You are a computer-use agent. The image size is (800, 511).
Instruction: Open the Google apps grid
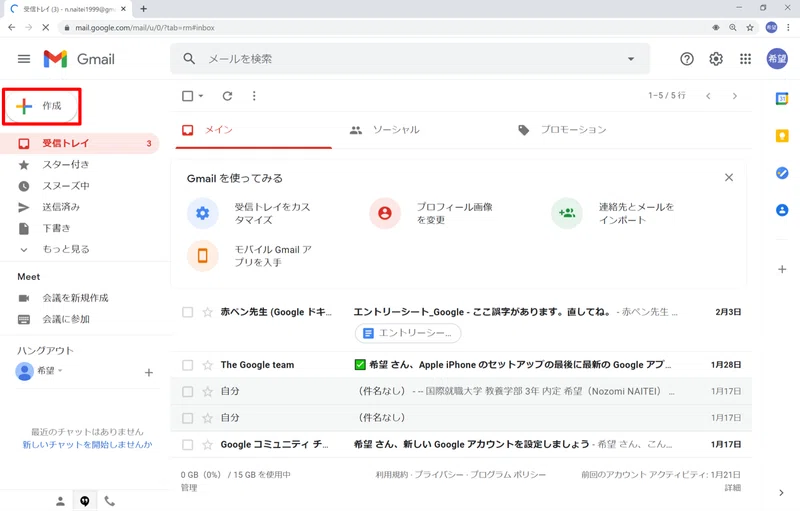pyautogui.click(x=745, y=59)
